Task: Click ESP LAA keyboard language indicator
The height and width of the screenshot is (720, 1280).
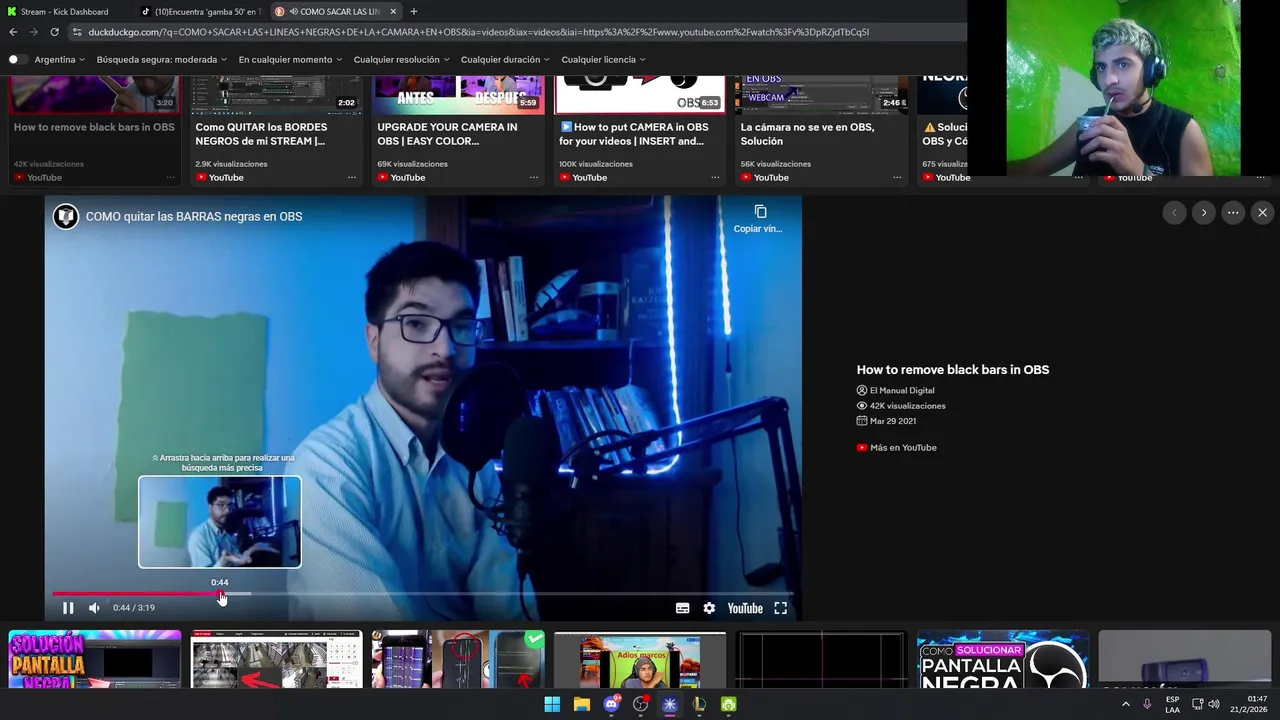Action: (1172, 704)
